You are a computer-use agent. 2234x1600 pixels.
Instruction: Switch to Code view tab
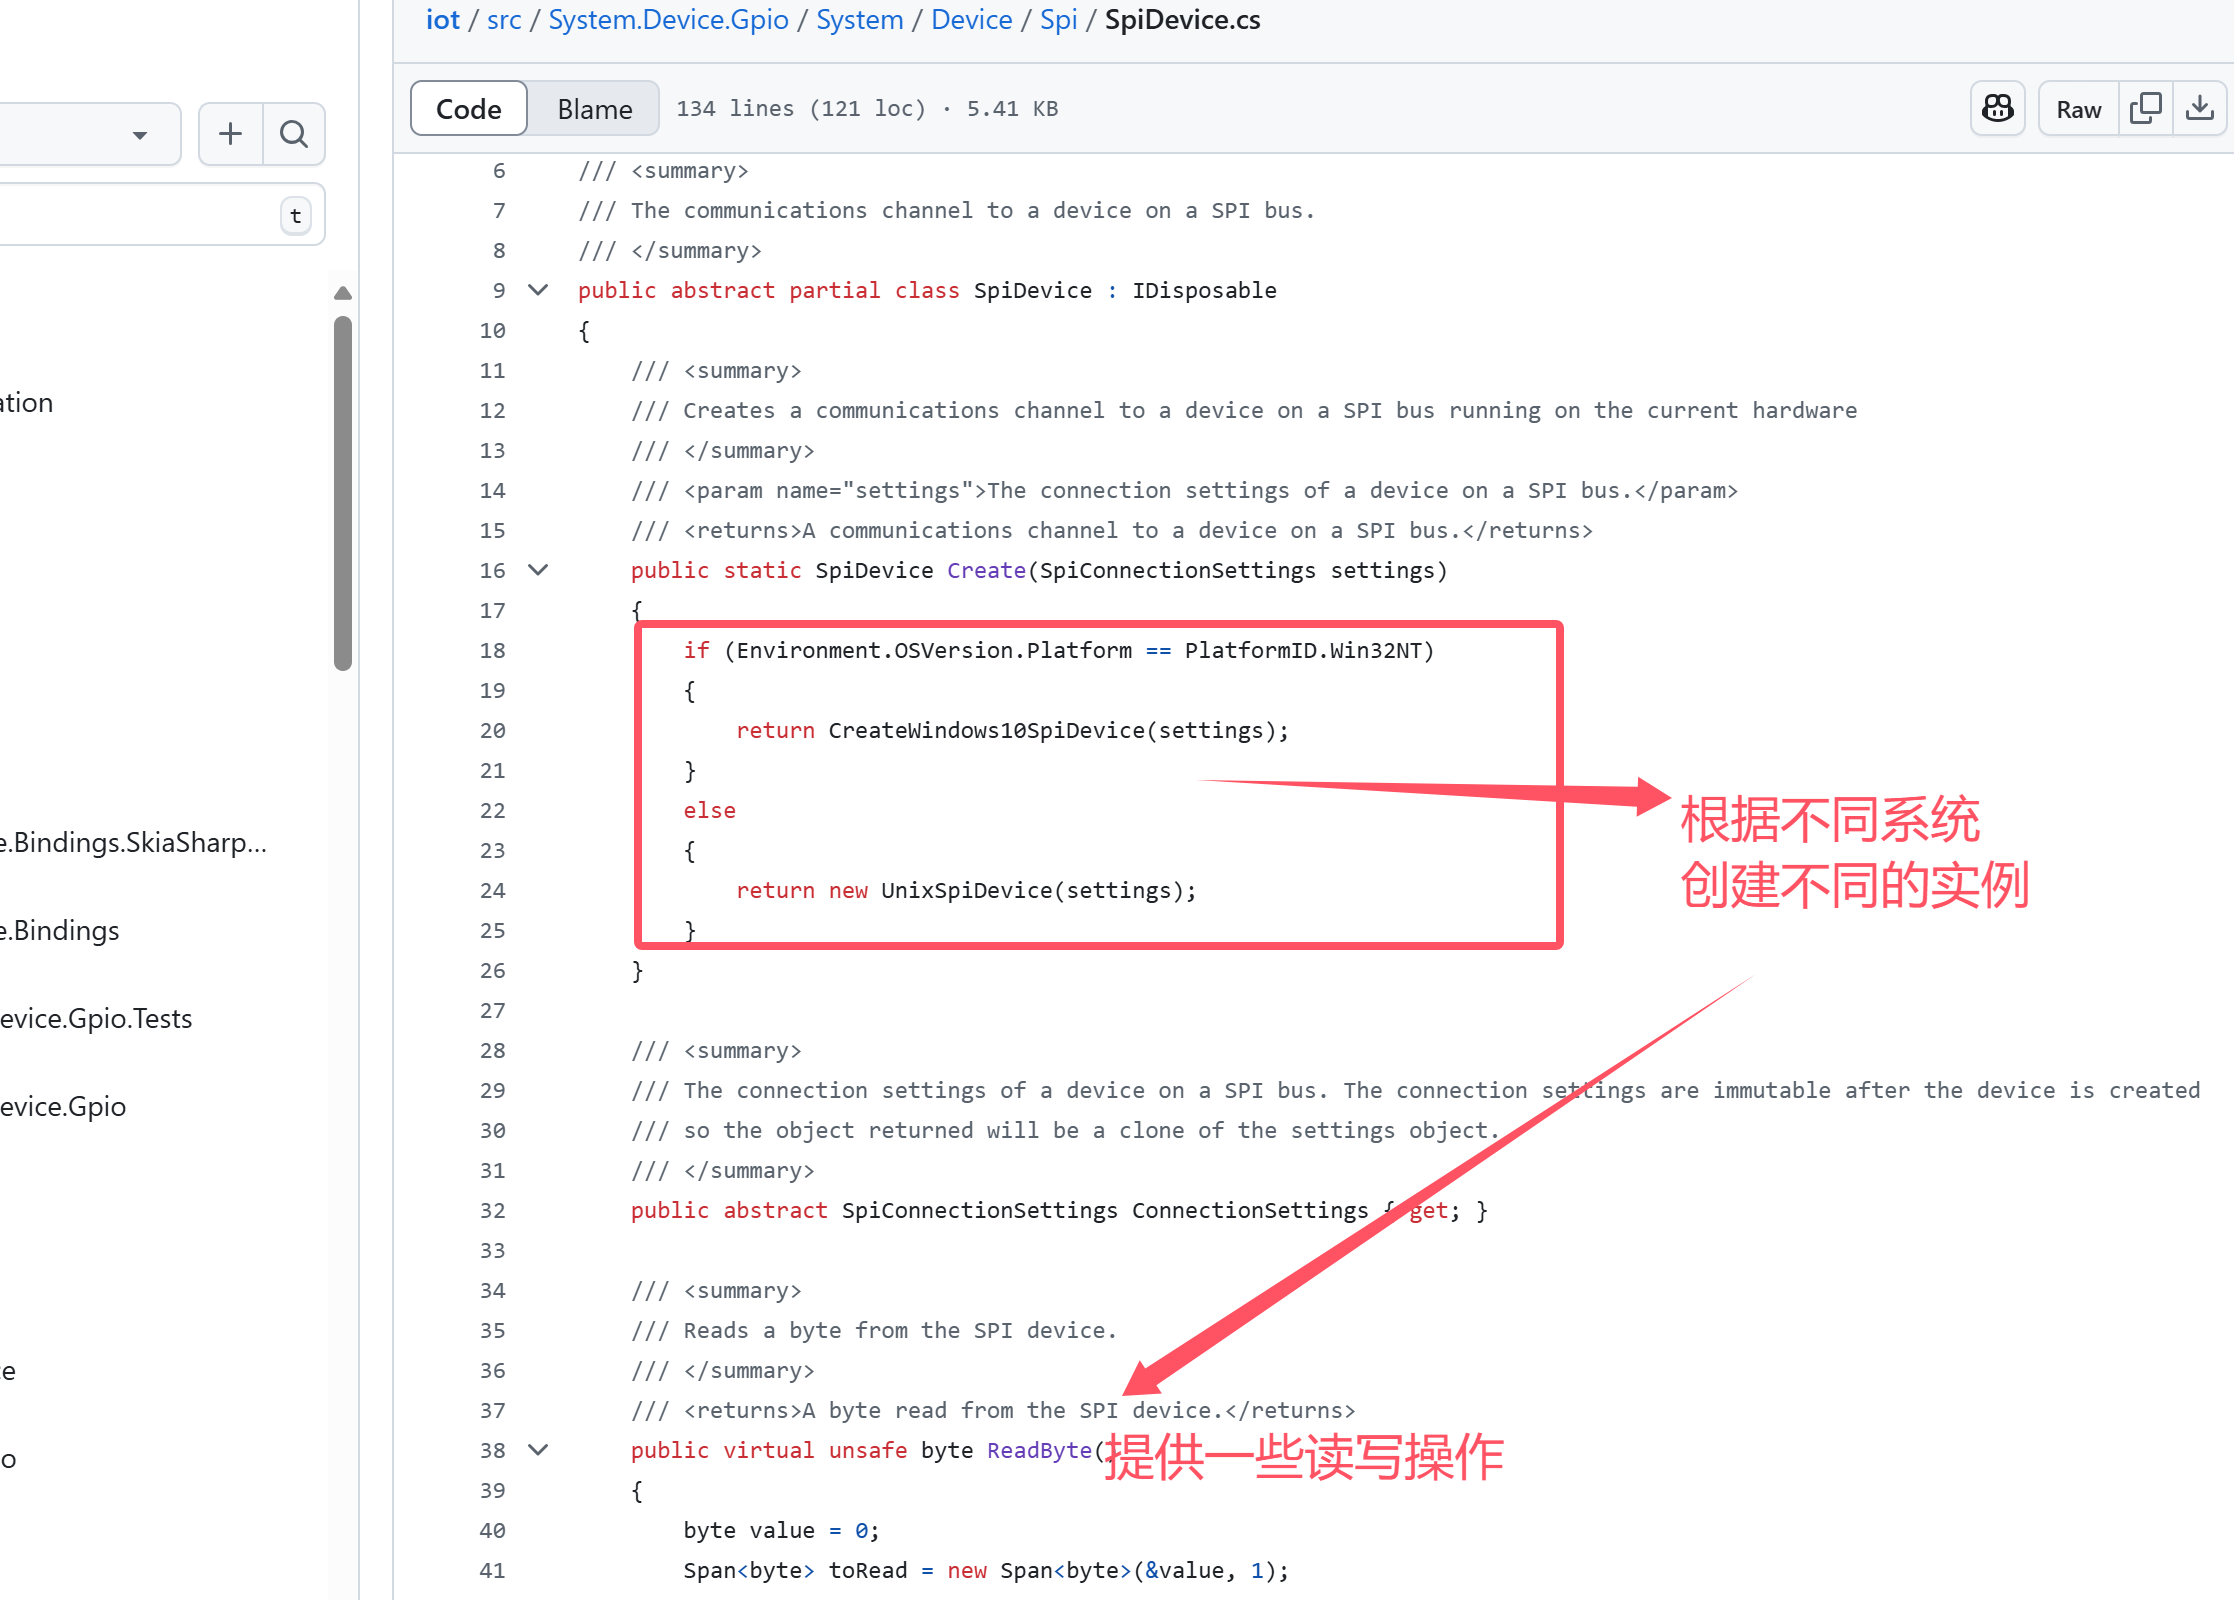[469, 109]
